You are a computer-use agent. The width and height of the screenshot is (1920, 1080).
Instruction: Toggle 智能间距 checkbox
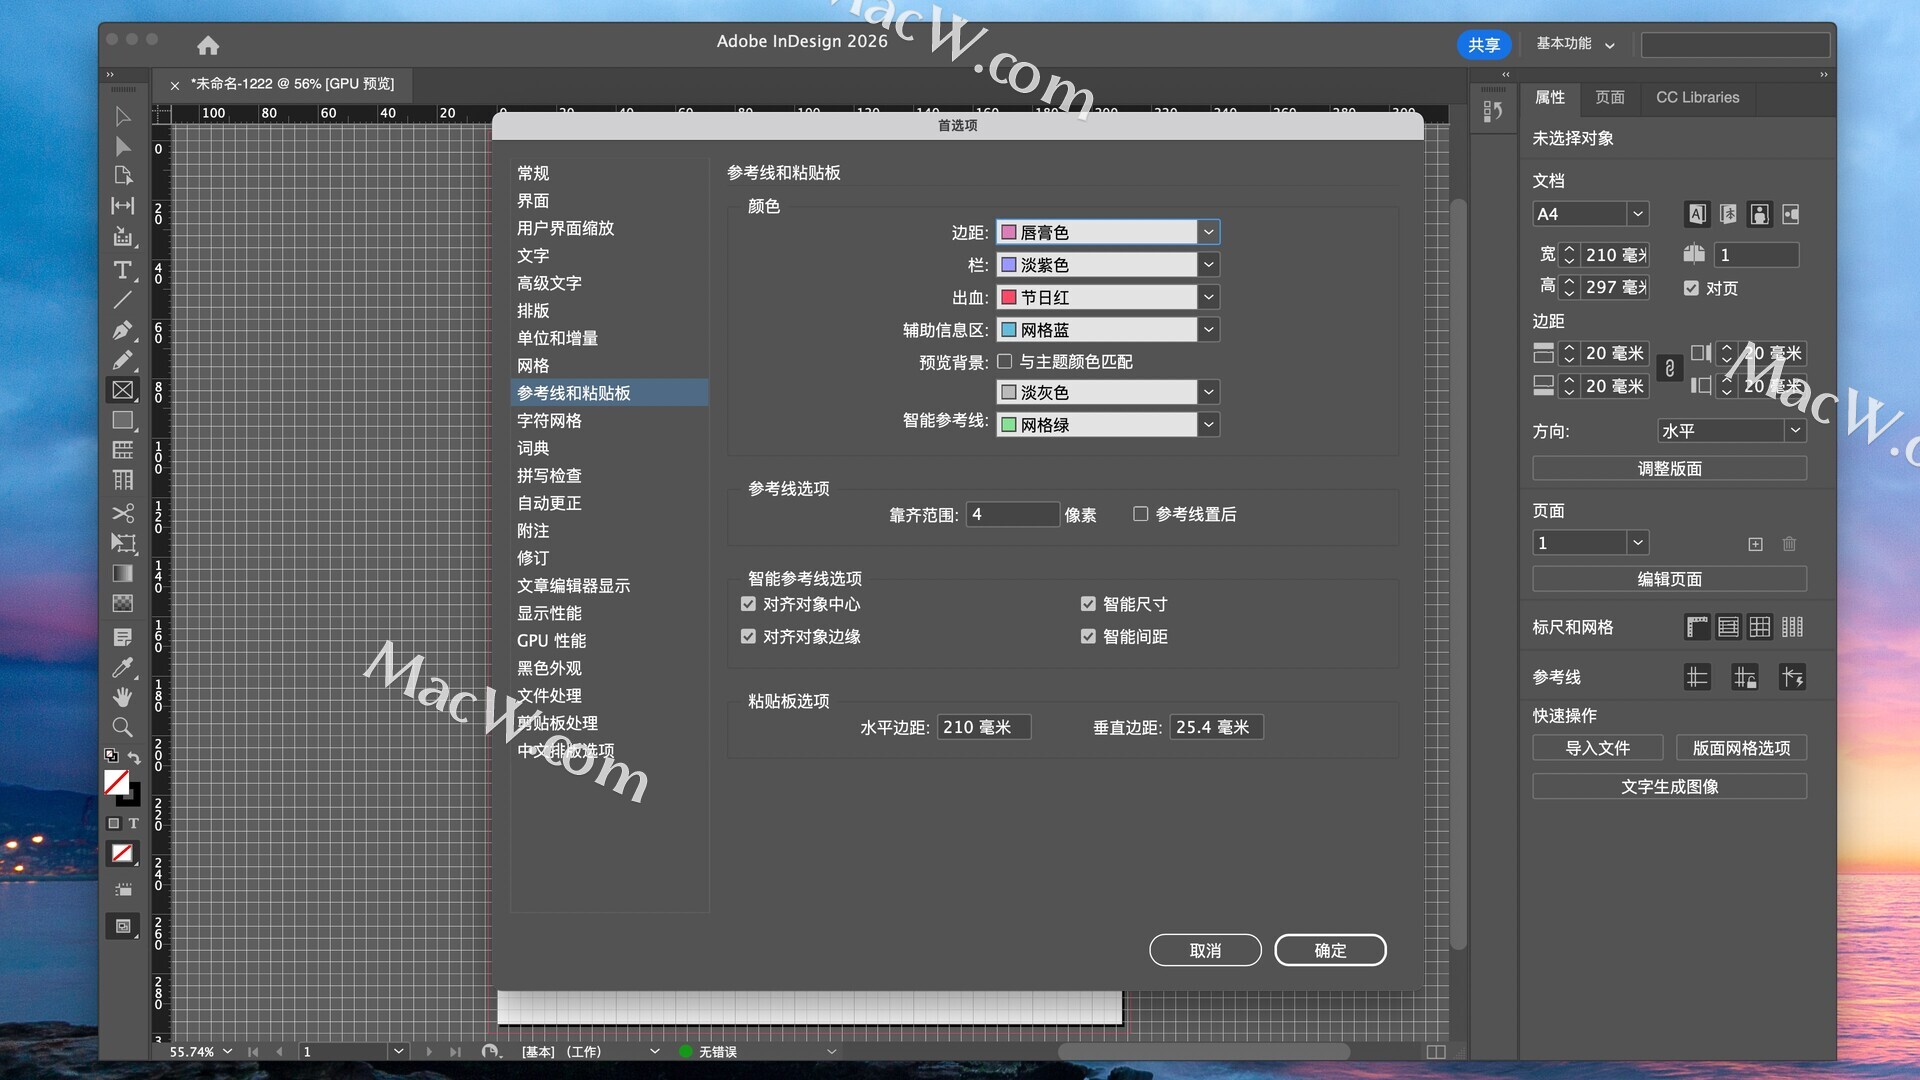(x=1088, y=636)
